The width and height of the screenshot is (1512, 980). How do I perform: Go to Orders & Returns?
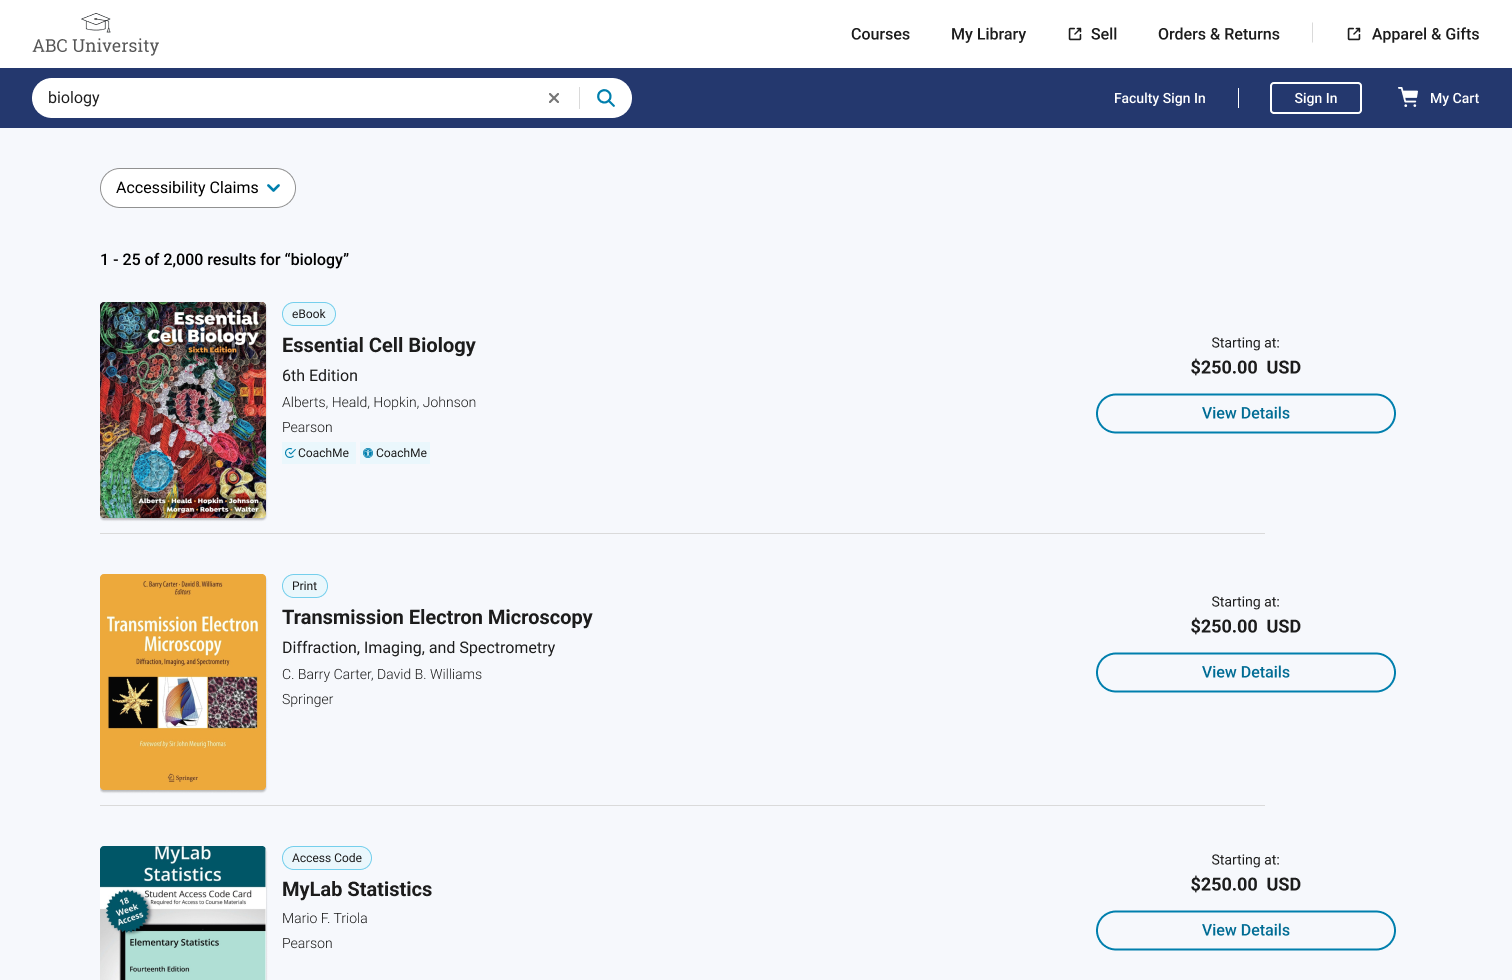(x=1218, y=34)
